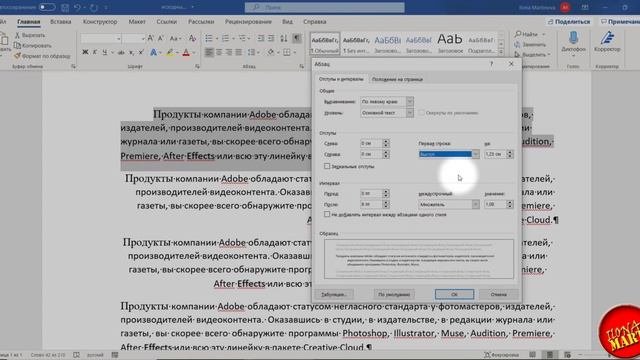The image size is (640, 360).
Task: Click the Editor (Корректор) icon
Action: 607,38
